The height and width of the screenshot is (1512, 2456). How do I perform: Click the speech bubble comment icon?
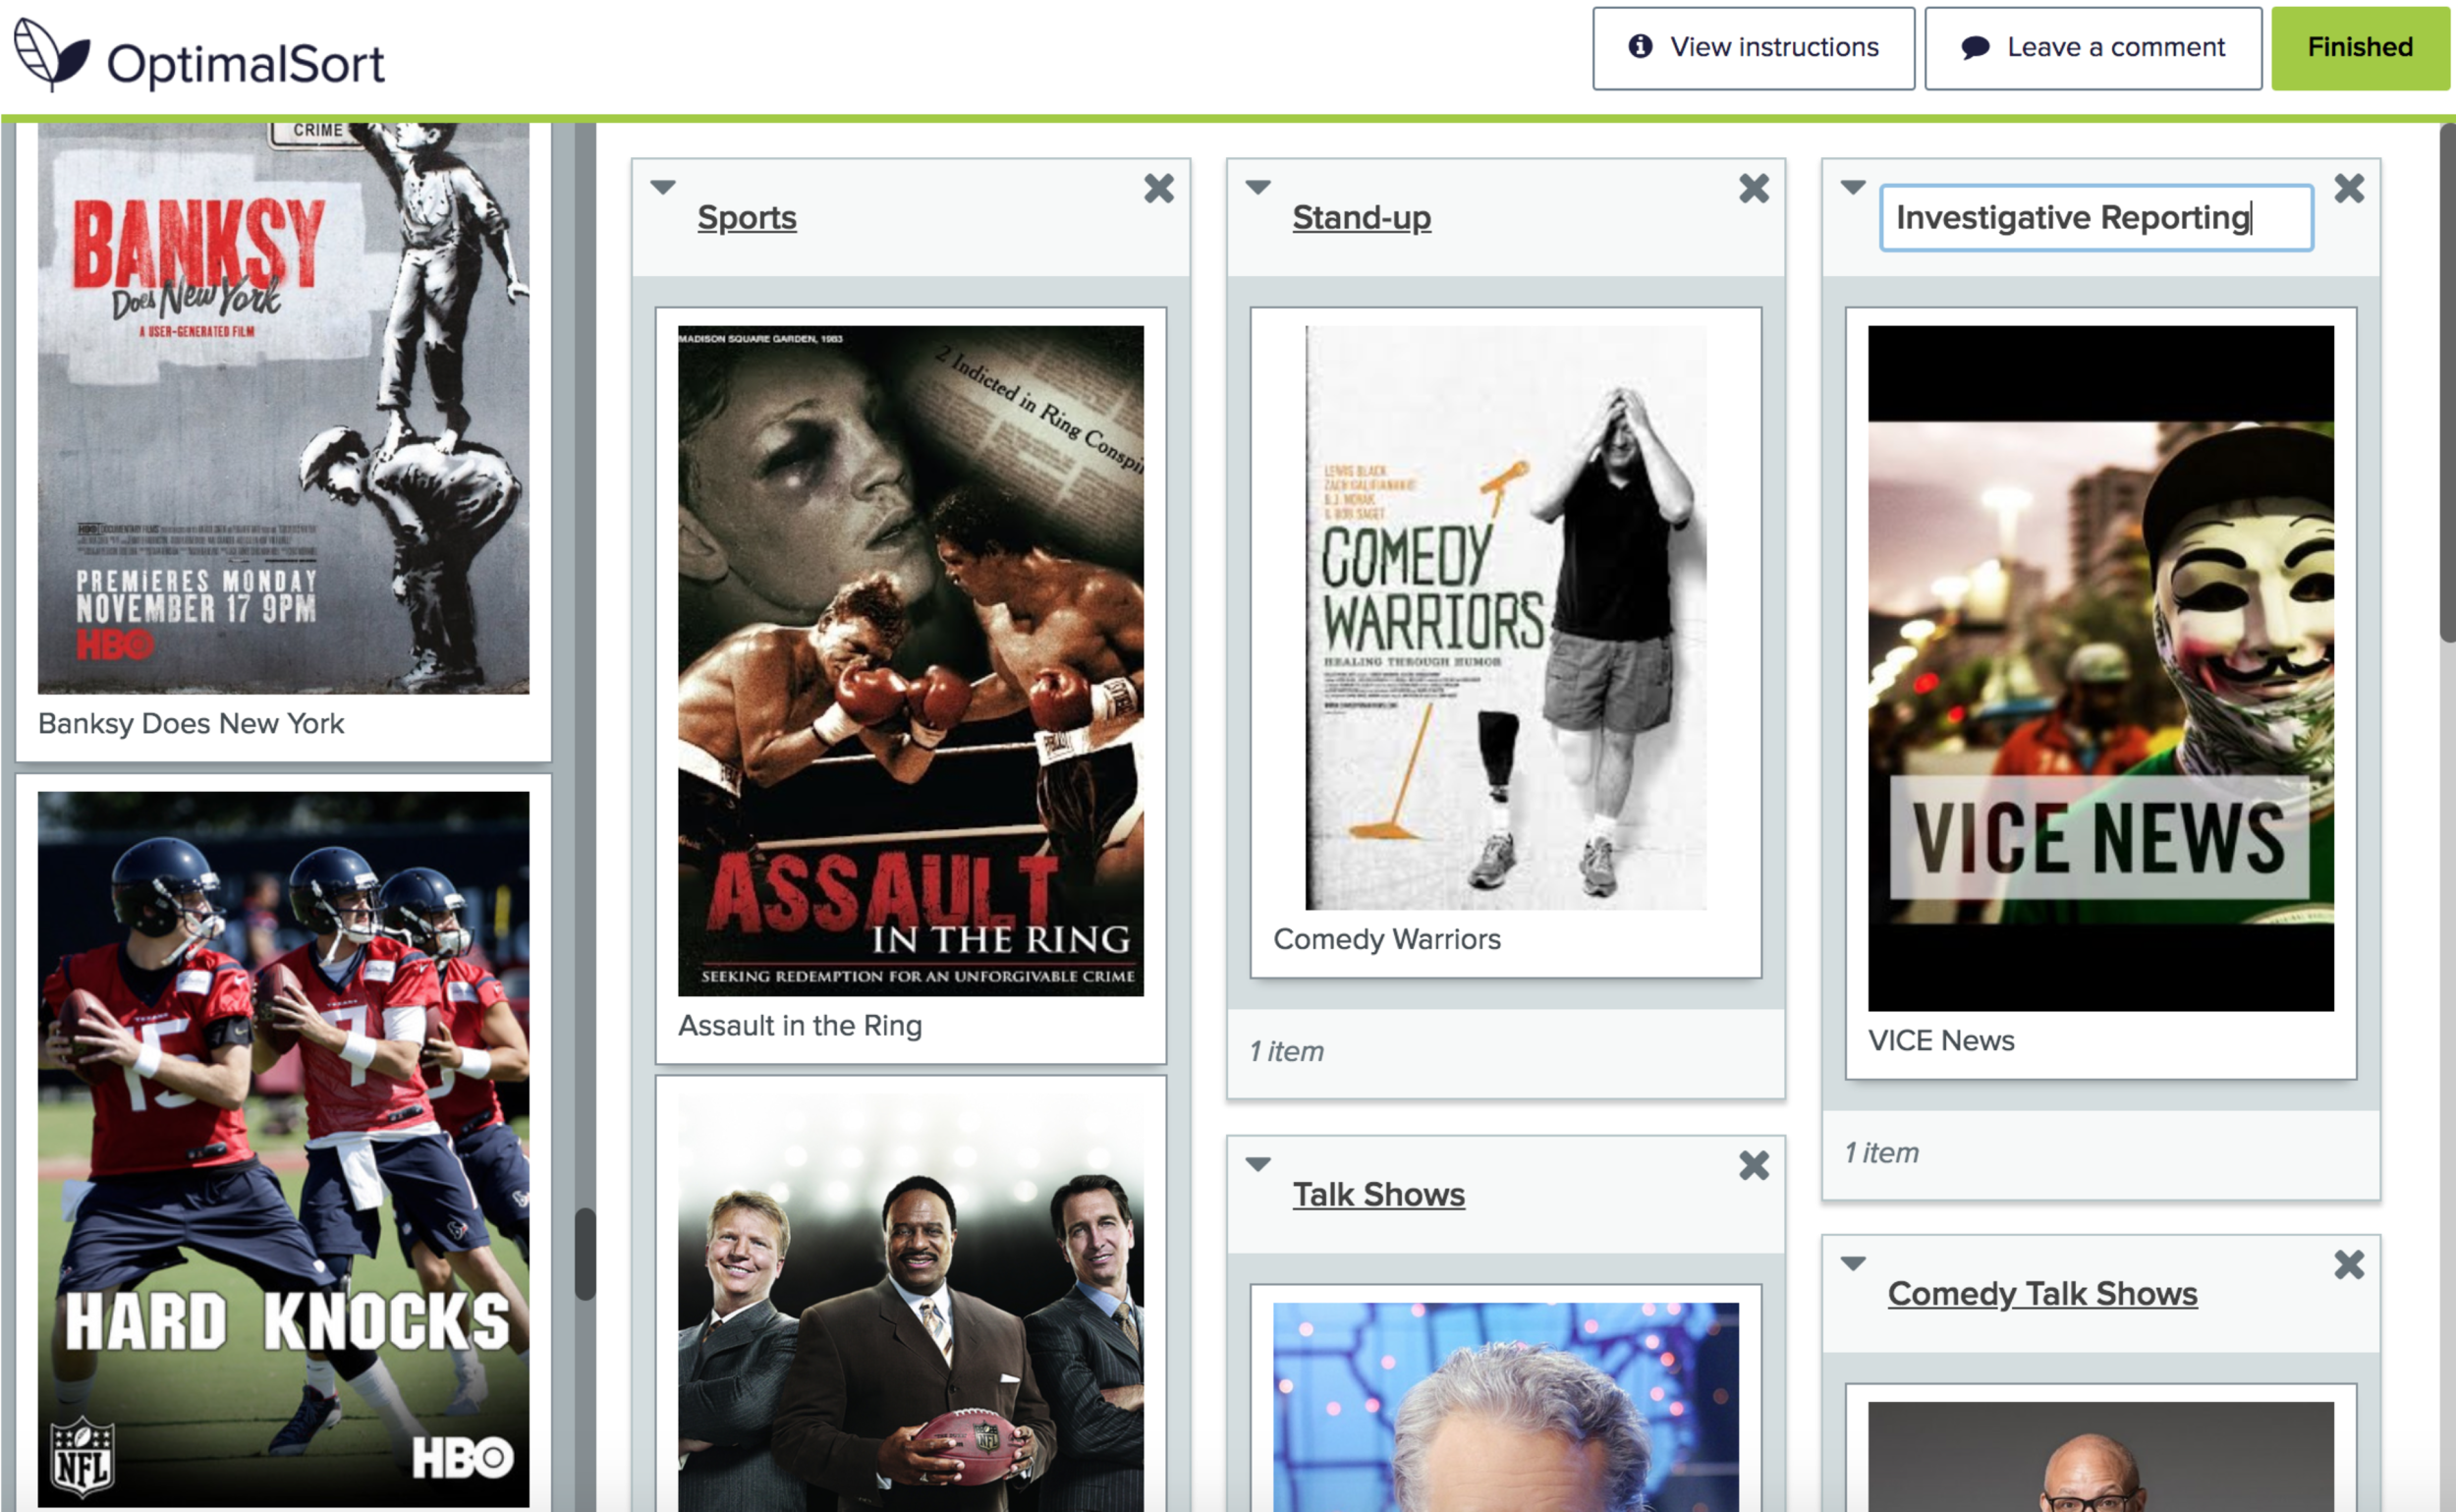[1974, 47]
